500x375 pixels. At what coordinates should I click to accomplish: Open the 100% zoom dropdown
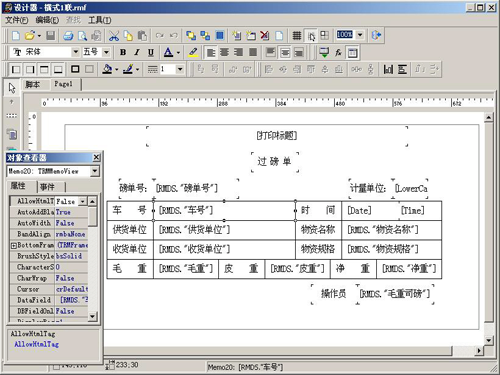tap(360, 35)
